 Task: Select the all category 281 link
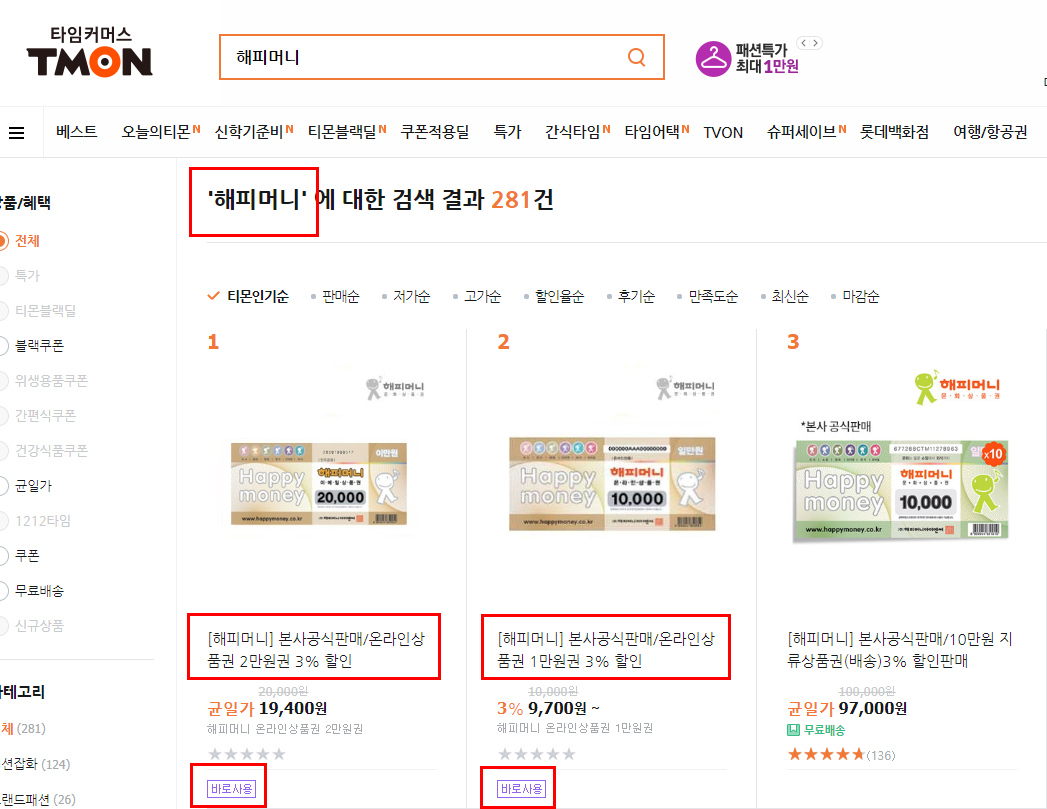point(23,728)
